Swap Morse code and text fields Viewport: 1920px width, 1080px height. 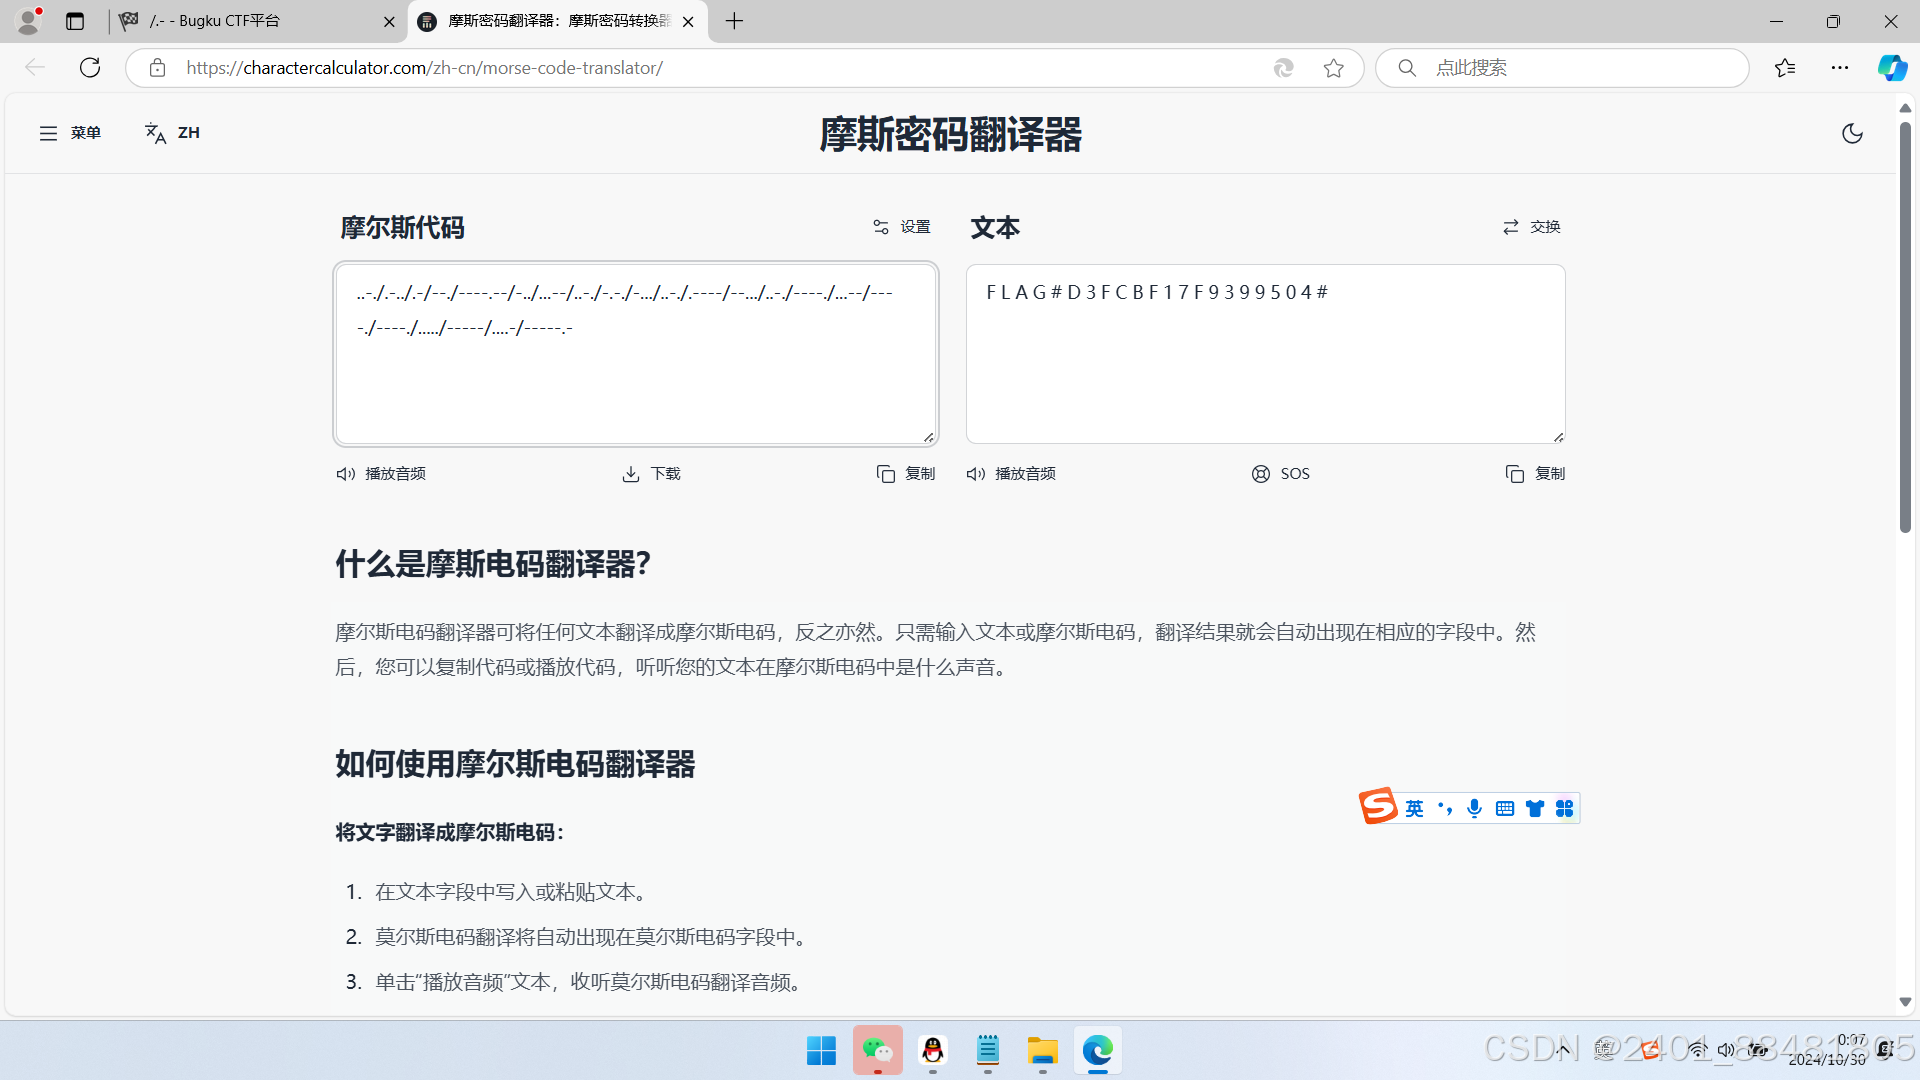(x=1531, y=227)
